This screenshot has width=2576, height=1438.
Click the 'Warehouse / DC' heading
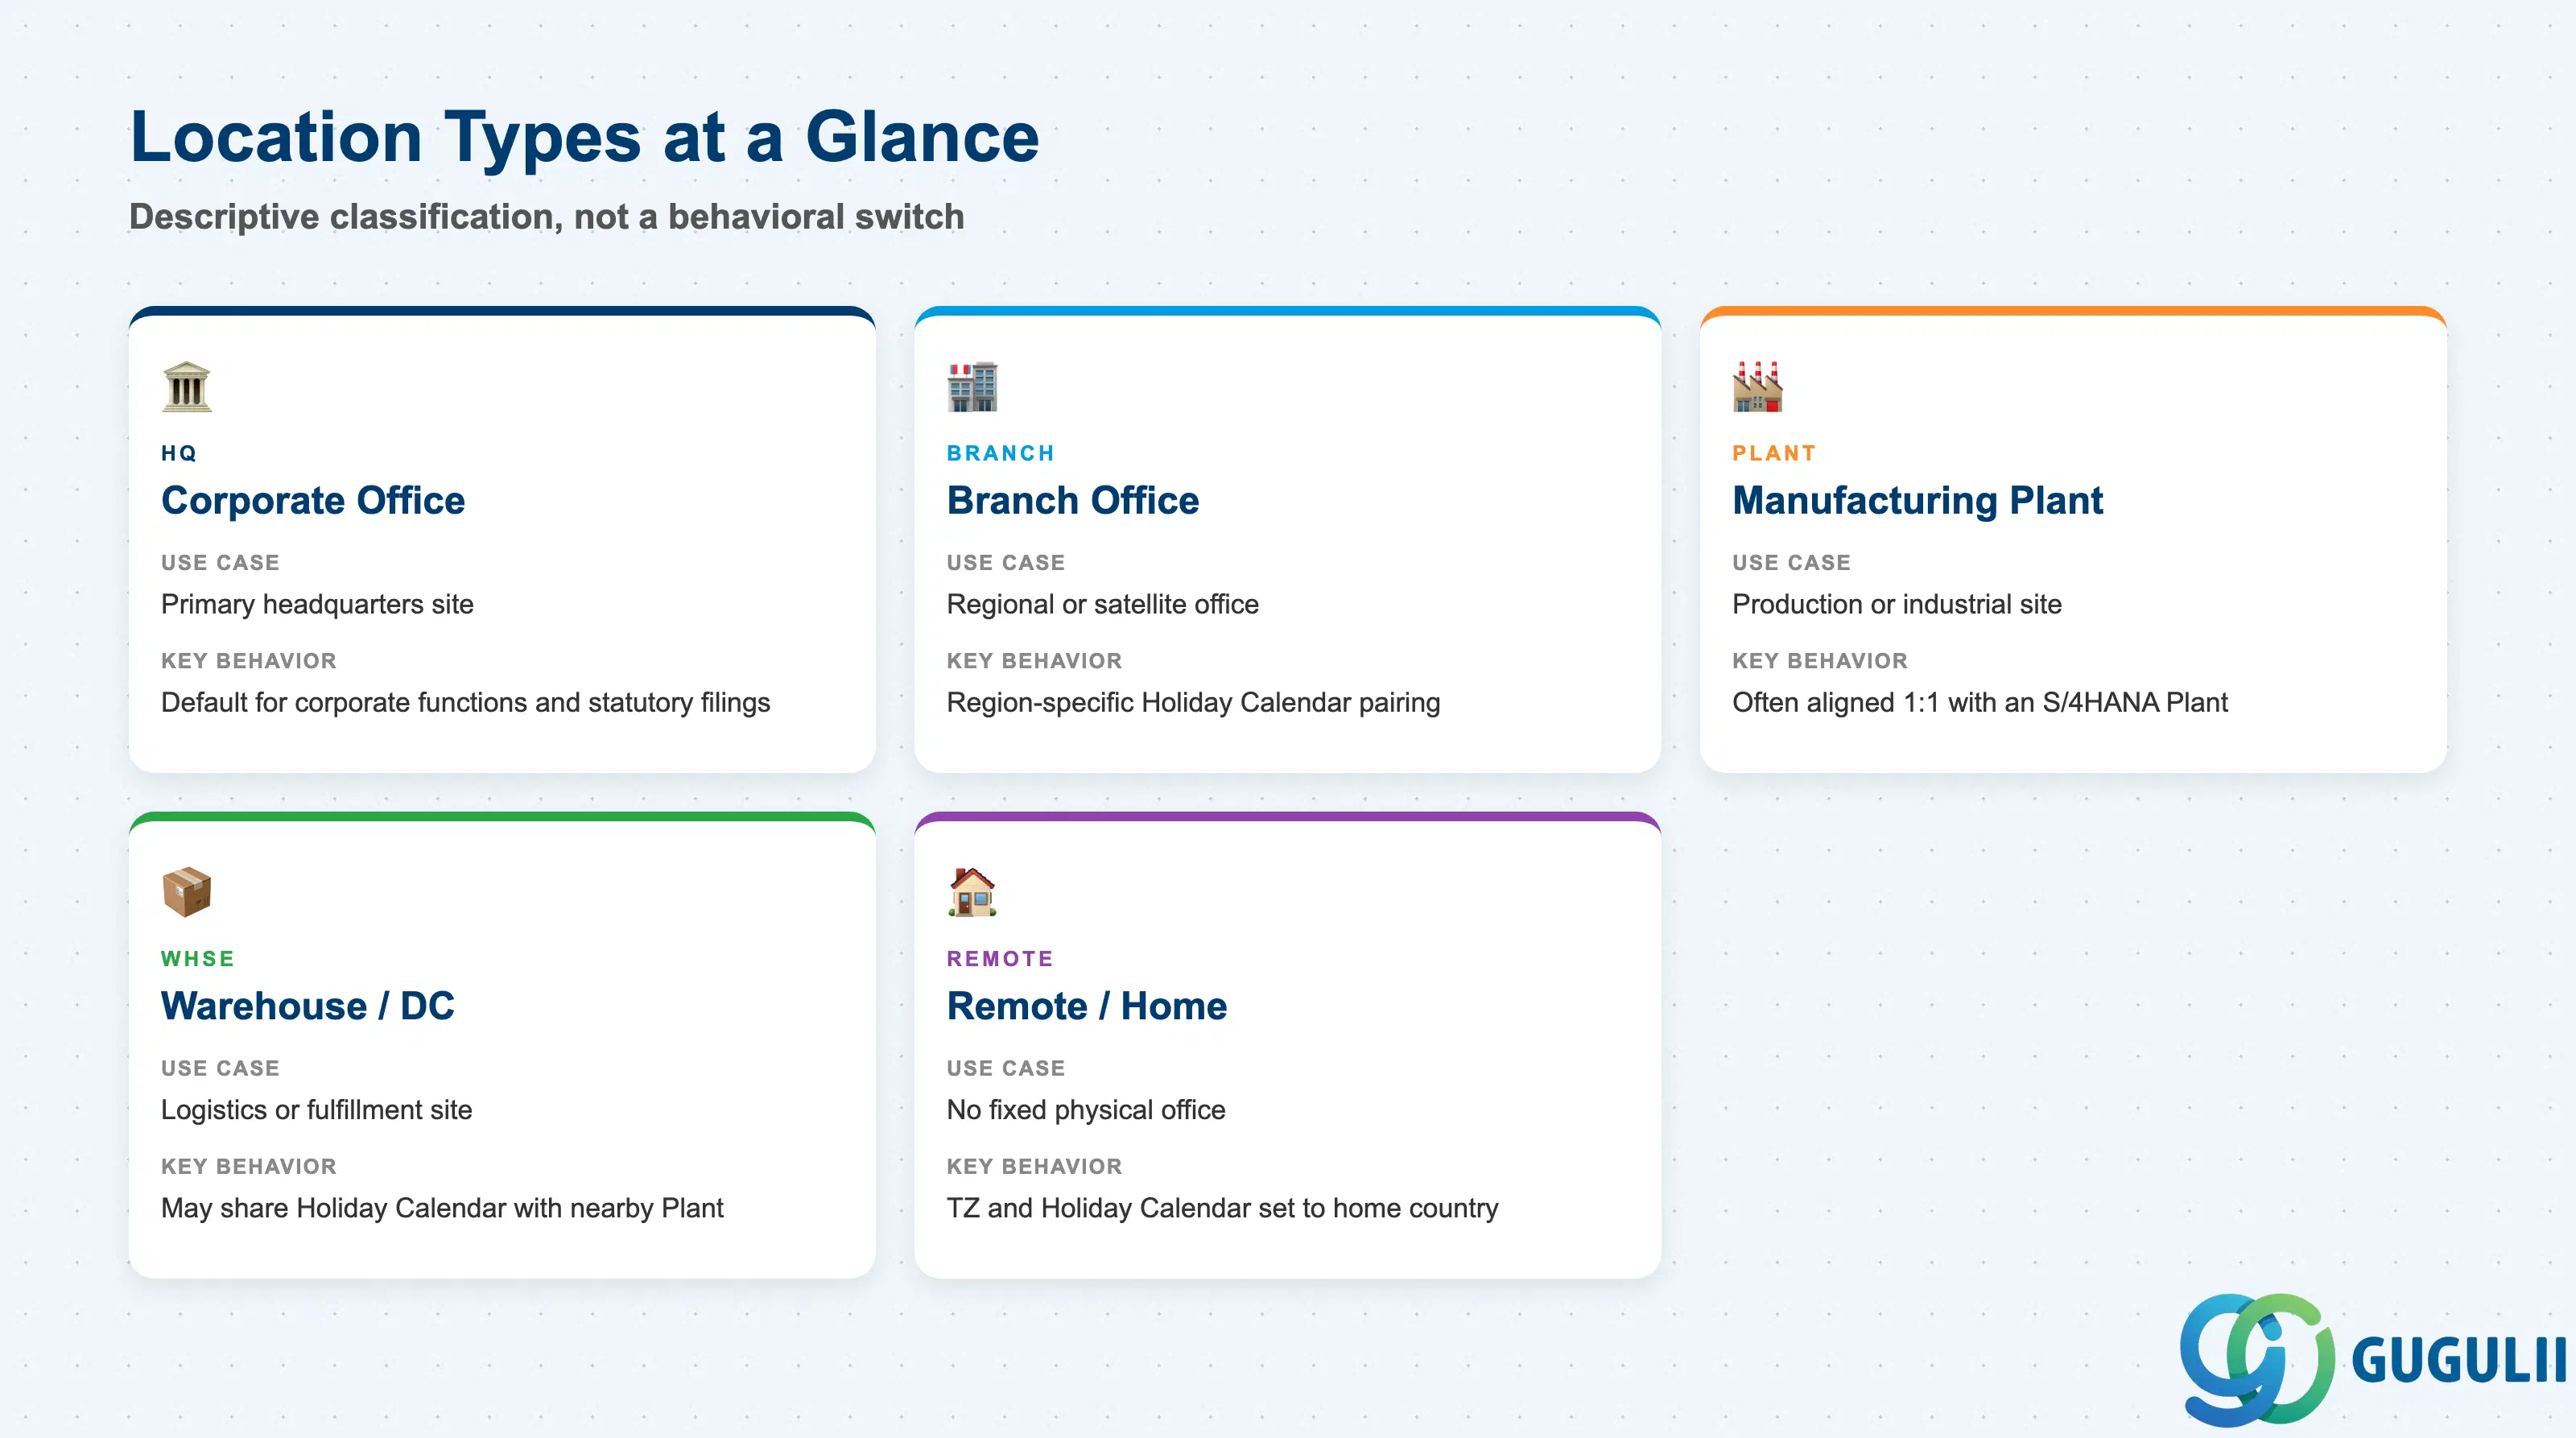[x=308, y=1006]
